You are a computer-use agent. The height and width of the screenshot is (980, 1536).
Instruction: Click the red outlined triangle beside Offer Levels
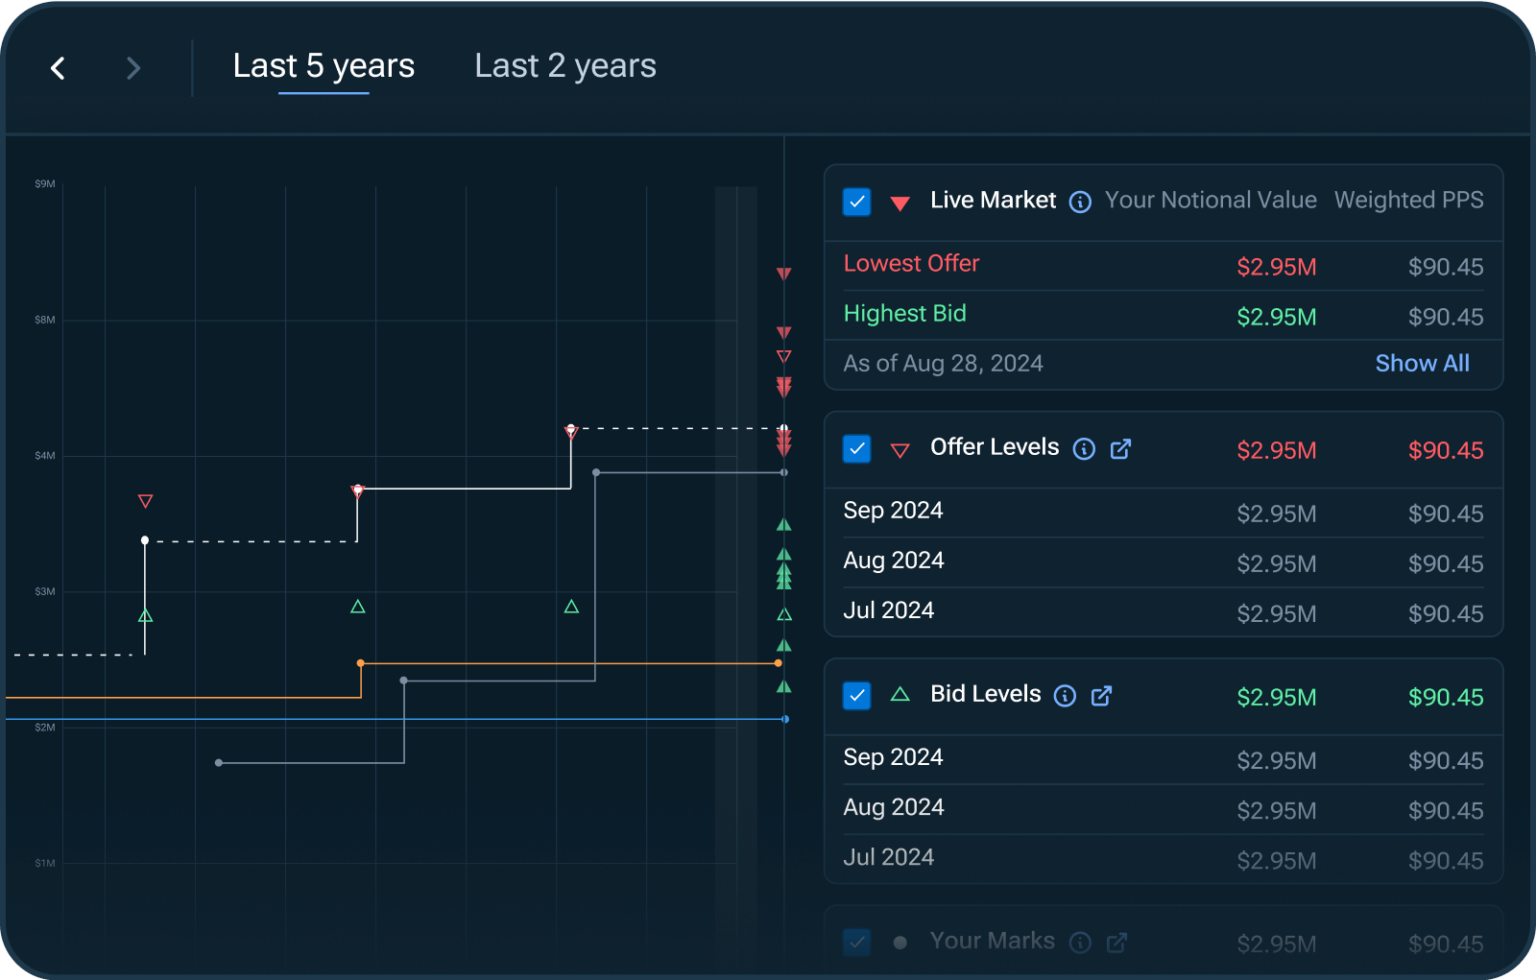click(900, 449)
